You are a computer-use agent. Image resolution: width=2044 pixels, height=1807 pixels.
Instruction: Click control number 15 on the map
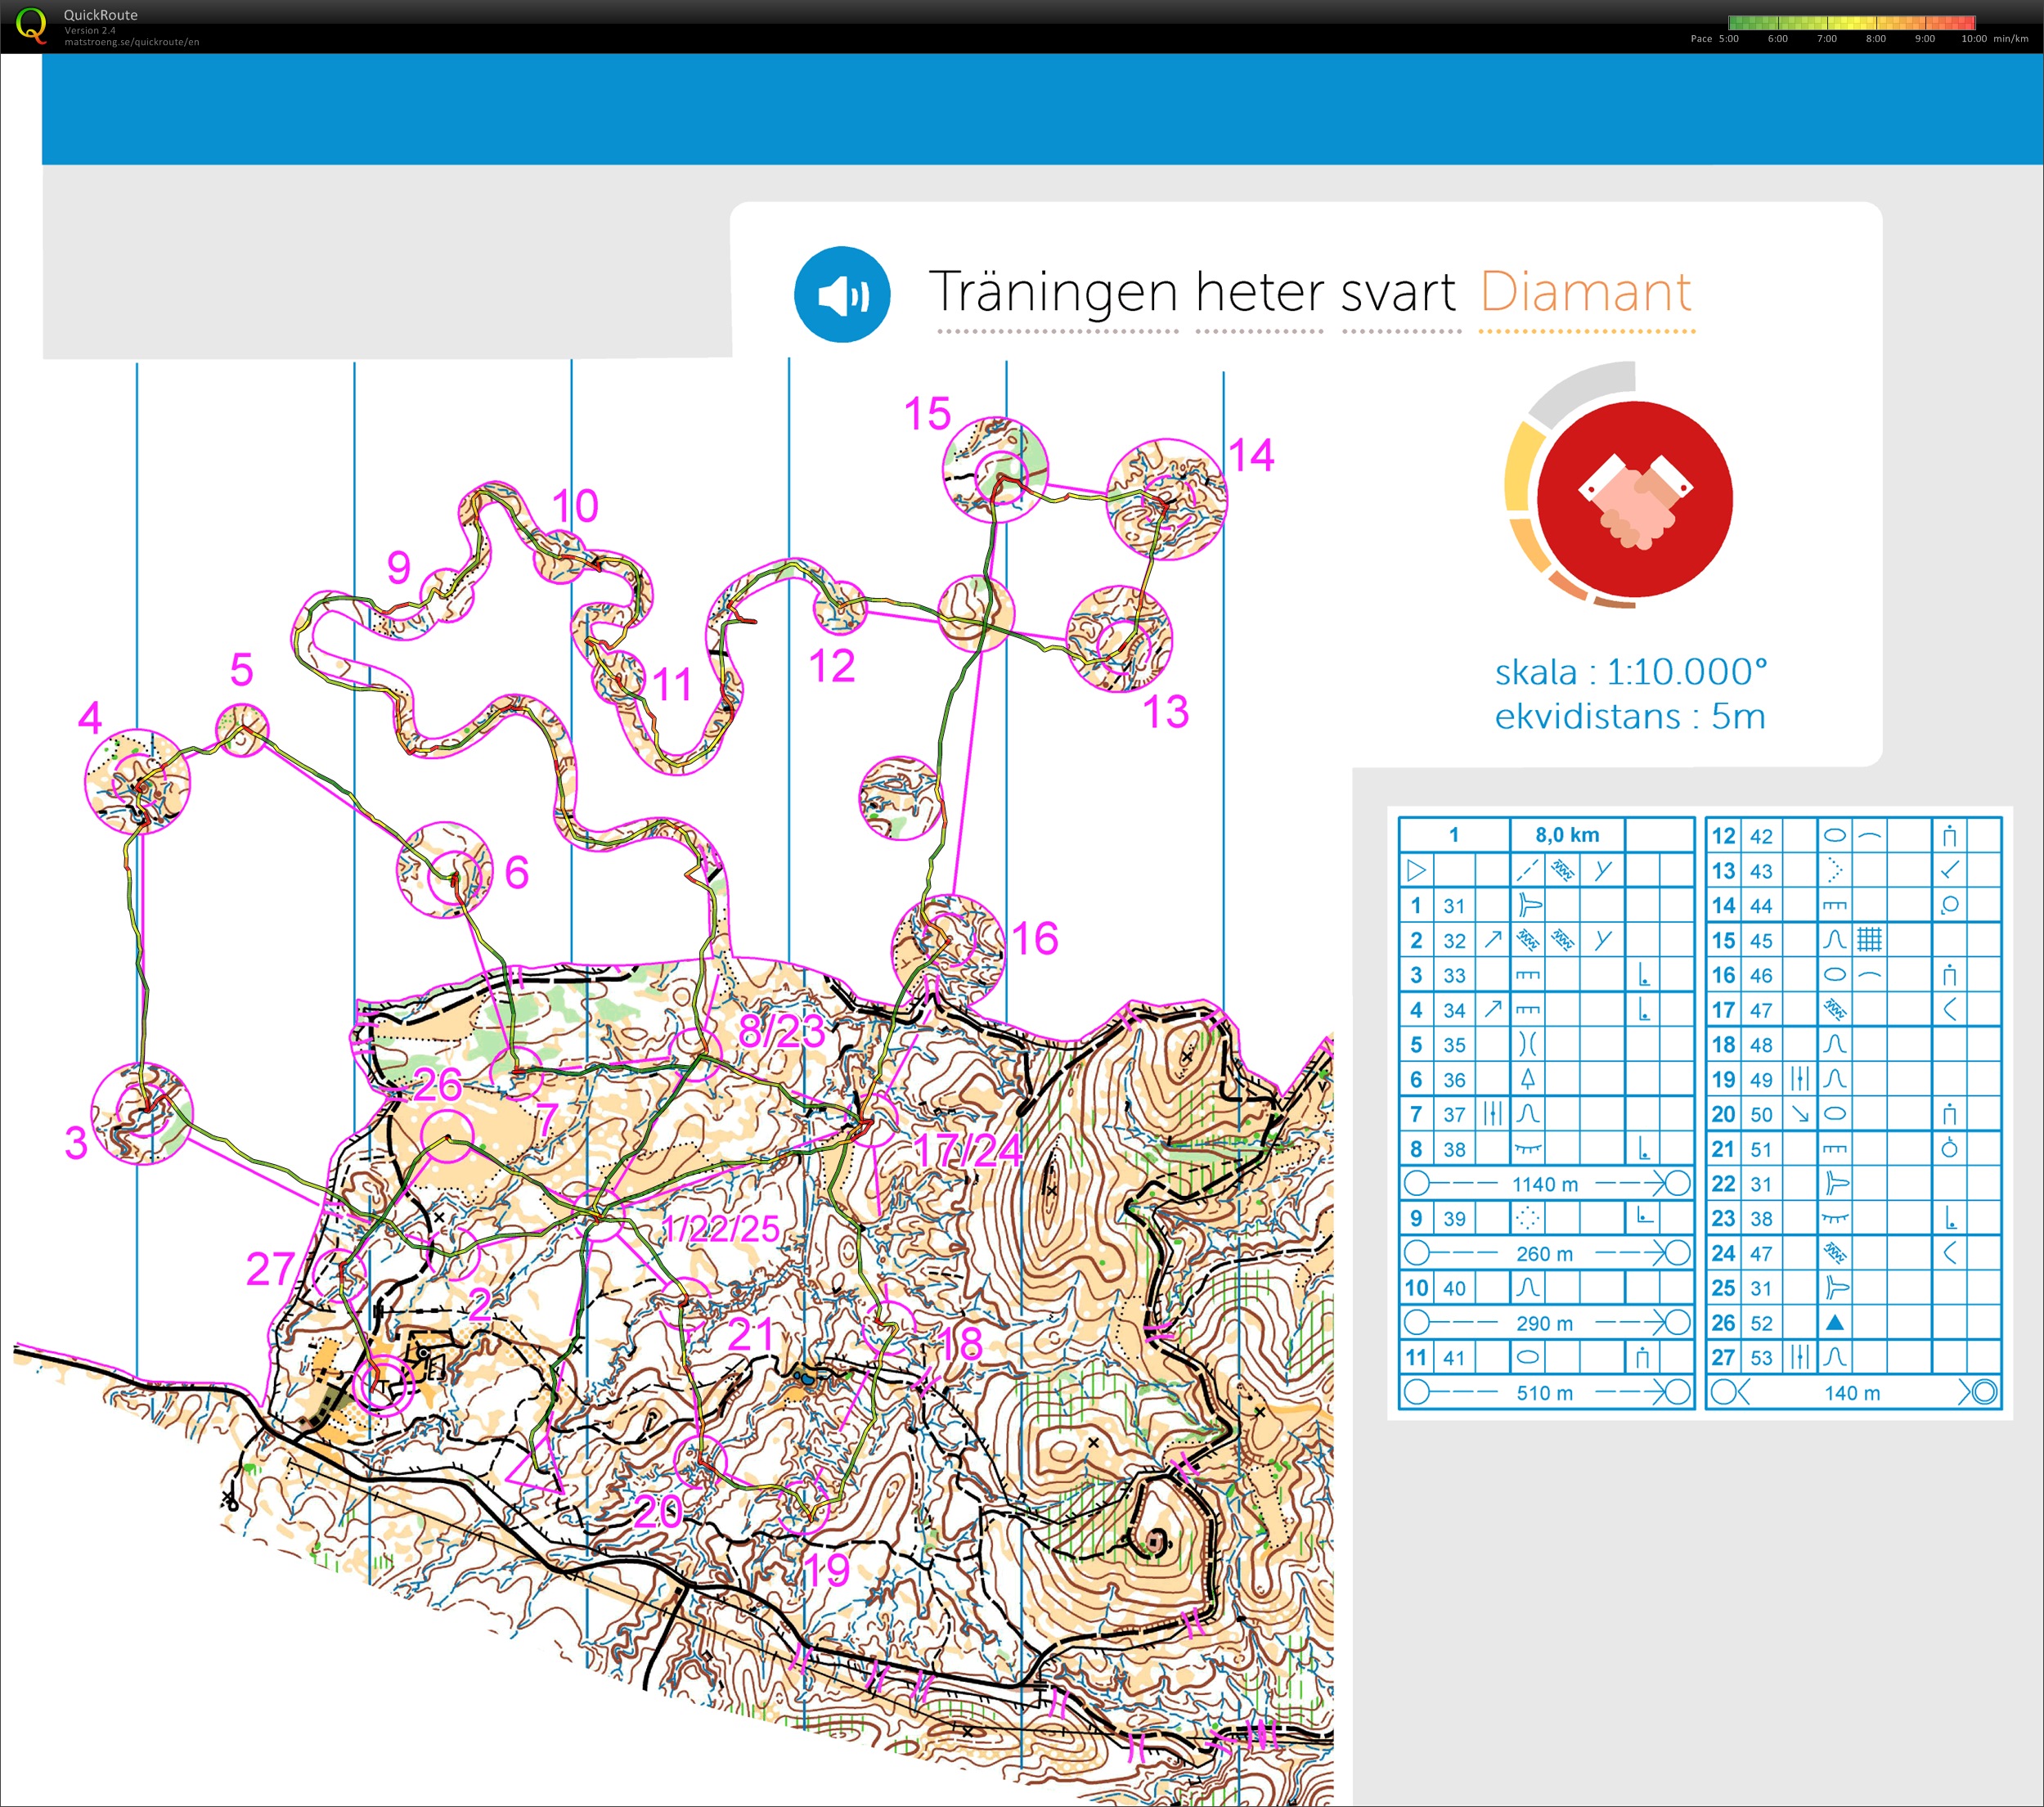(x=927, y=414)
